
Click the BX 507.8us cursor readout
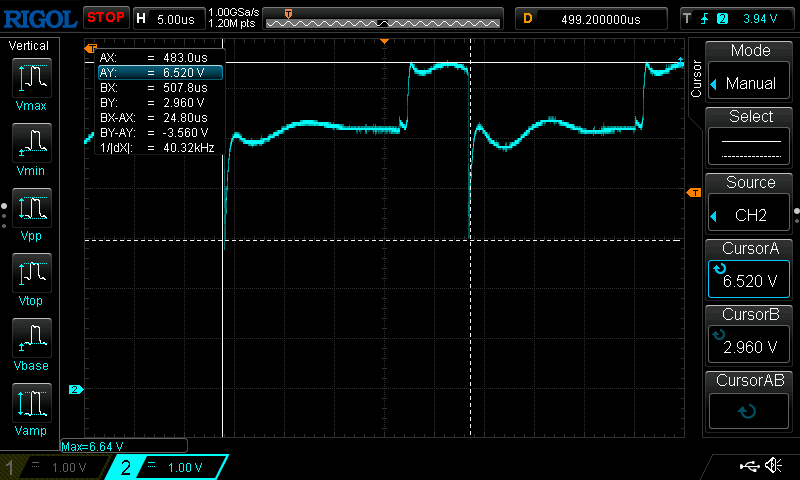pos(159,88)
